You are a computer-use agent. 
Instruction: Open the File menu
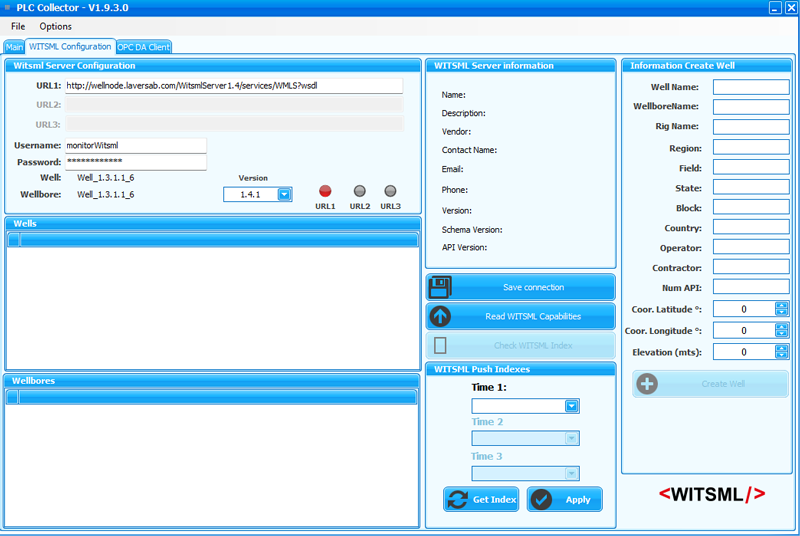click(x=18, y=26)
